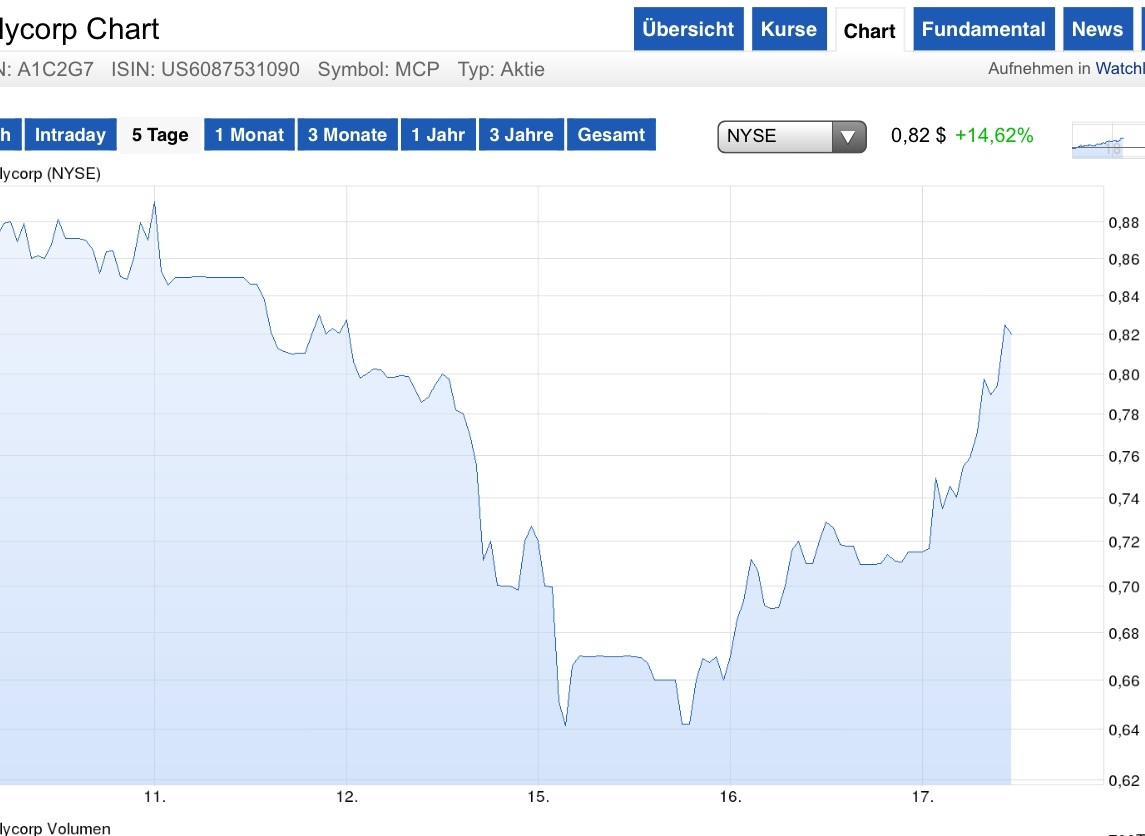Switch to the Kurse tab
The width and height of the screenshot is (1145, 836).
click(x=788, y=29)
